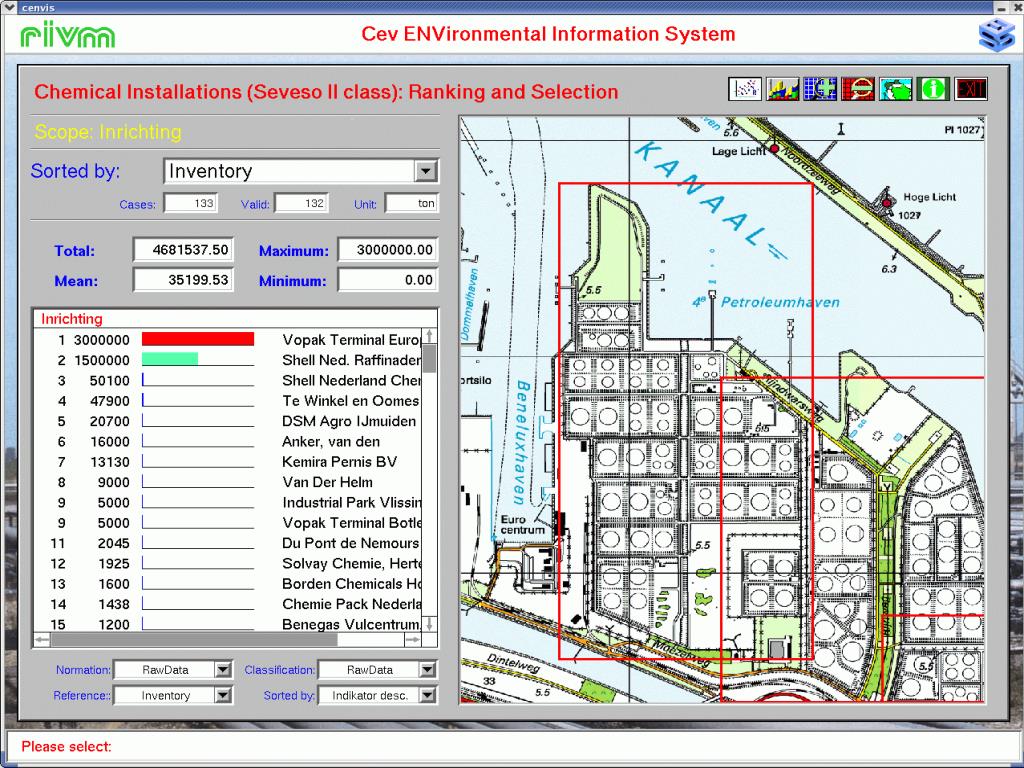Select the Vopak Terminal Botlek row

tap(228, 522)
